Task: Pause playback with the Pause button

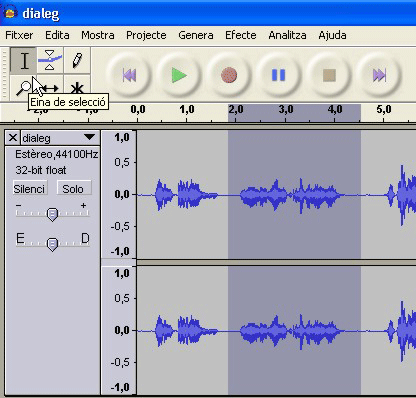Action: [279, 75]
